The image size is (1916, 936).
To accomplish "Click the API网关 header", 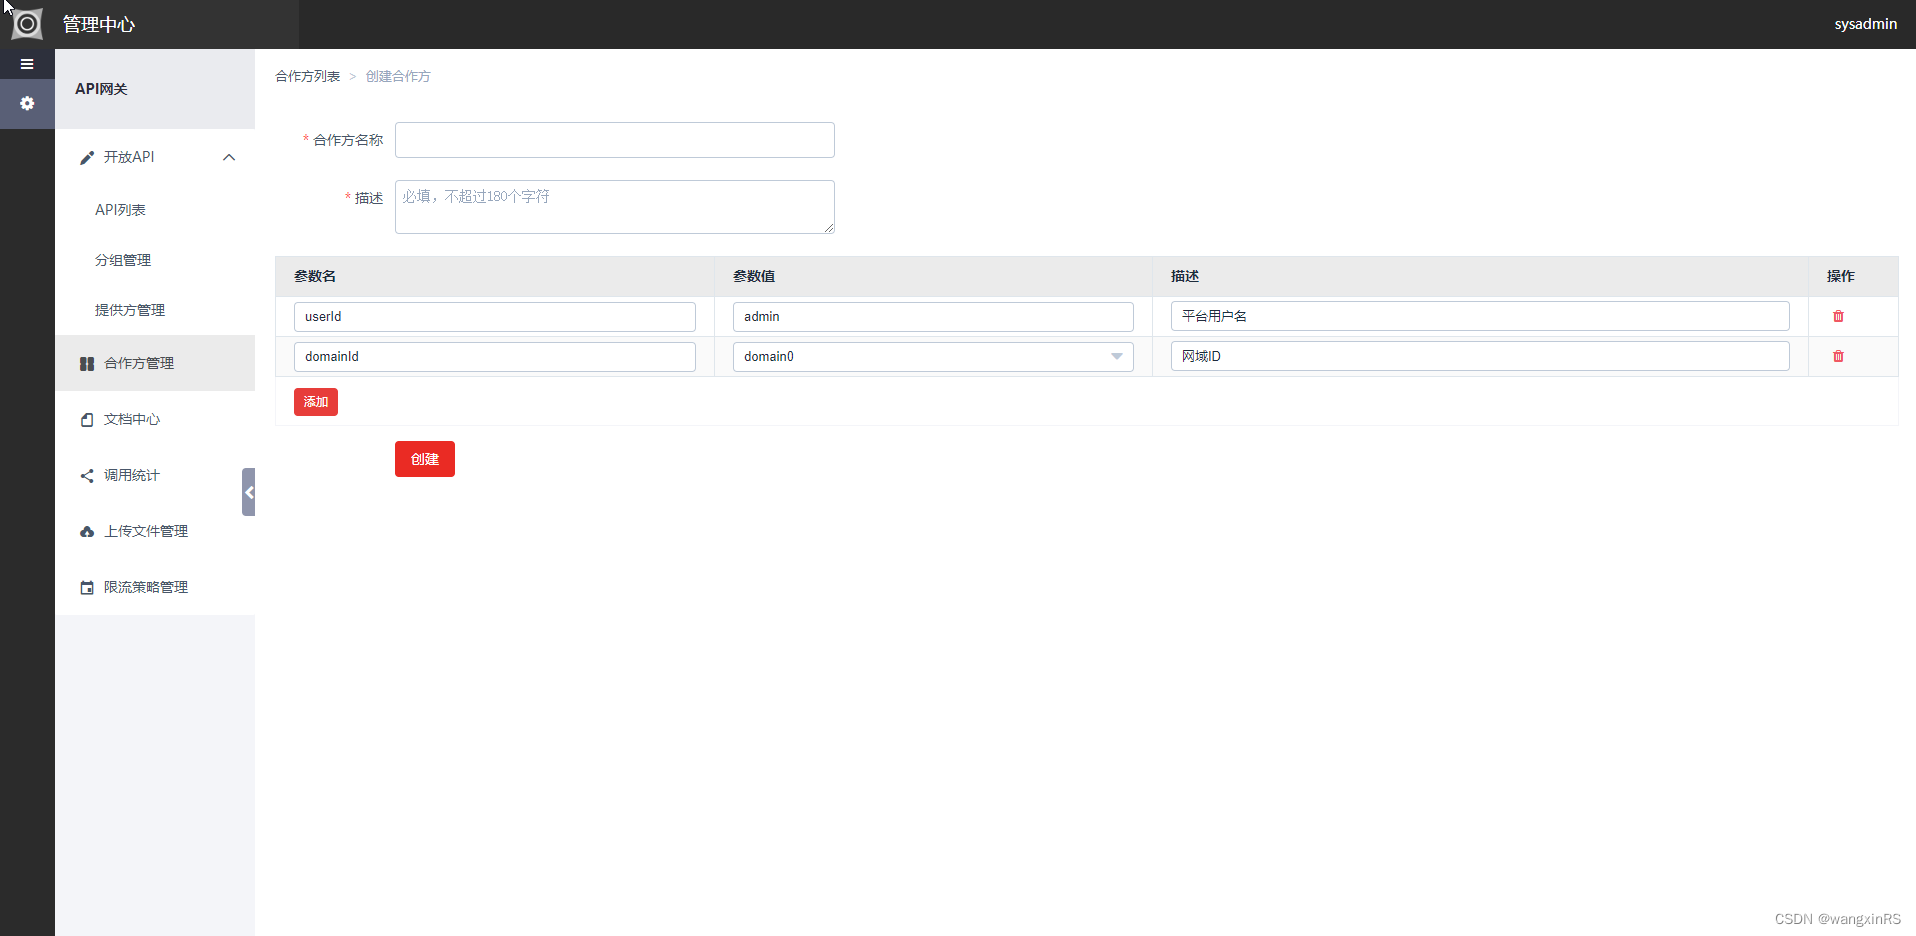I will [101, 89].
